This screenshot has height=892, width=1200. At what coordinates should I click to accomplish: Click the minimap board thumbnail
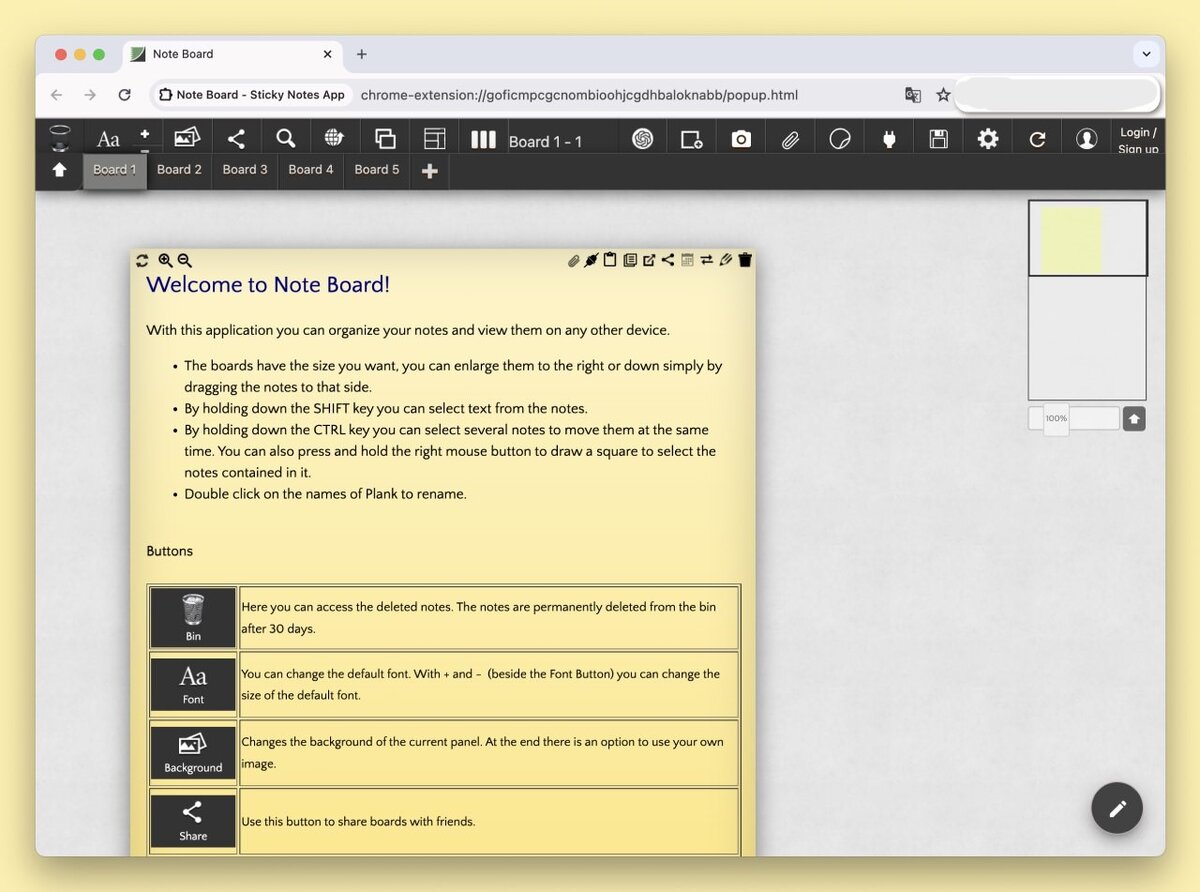(x=1088, y=238)
